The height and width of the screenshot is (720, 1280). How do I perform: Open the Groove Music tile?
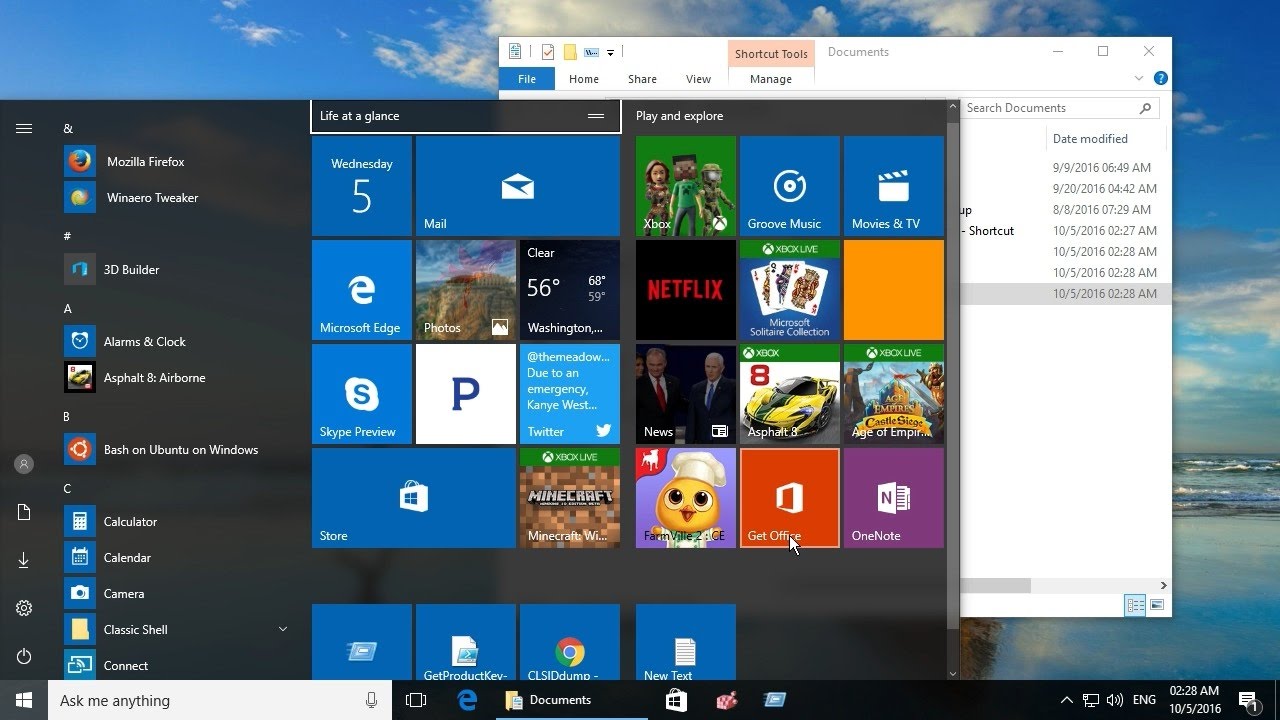click(x=790, y=186)
